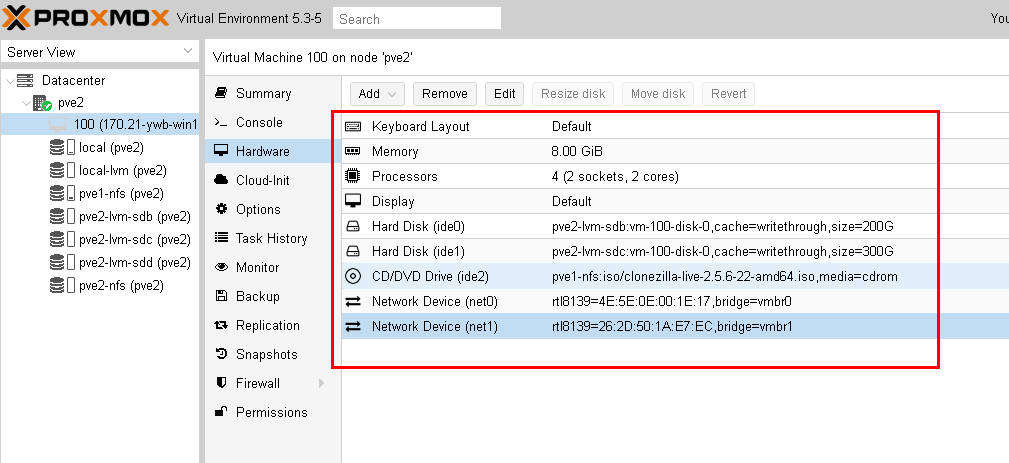This screenshot has height=463, width=1009.
Task: Click the Datacenter server icon
Action: point(26,80)
